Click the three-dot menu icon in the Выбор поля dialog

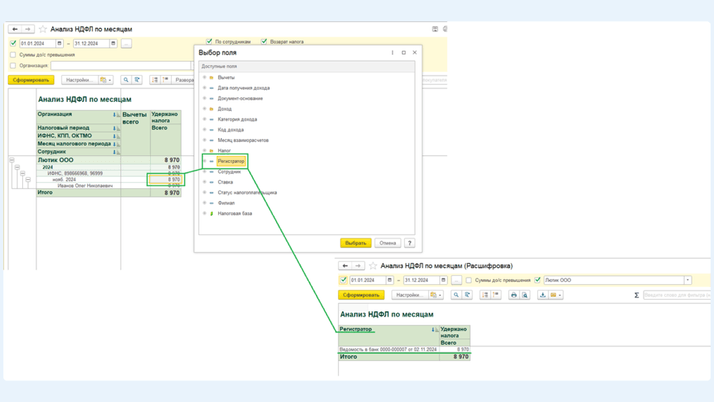(x=392, y=53)
